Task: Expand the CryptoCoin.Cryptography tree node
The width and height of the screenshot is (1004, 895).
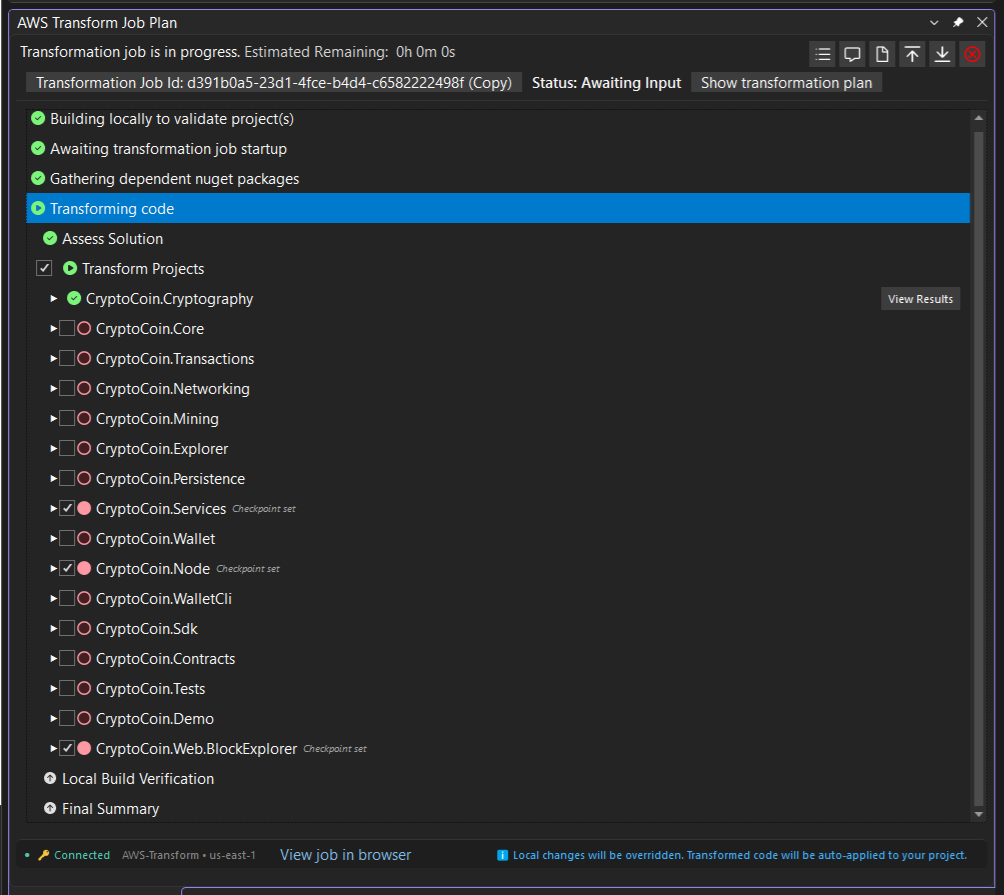Action: point(54,298)
